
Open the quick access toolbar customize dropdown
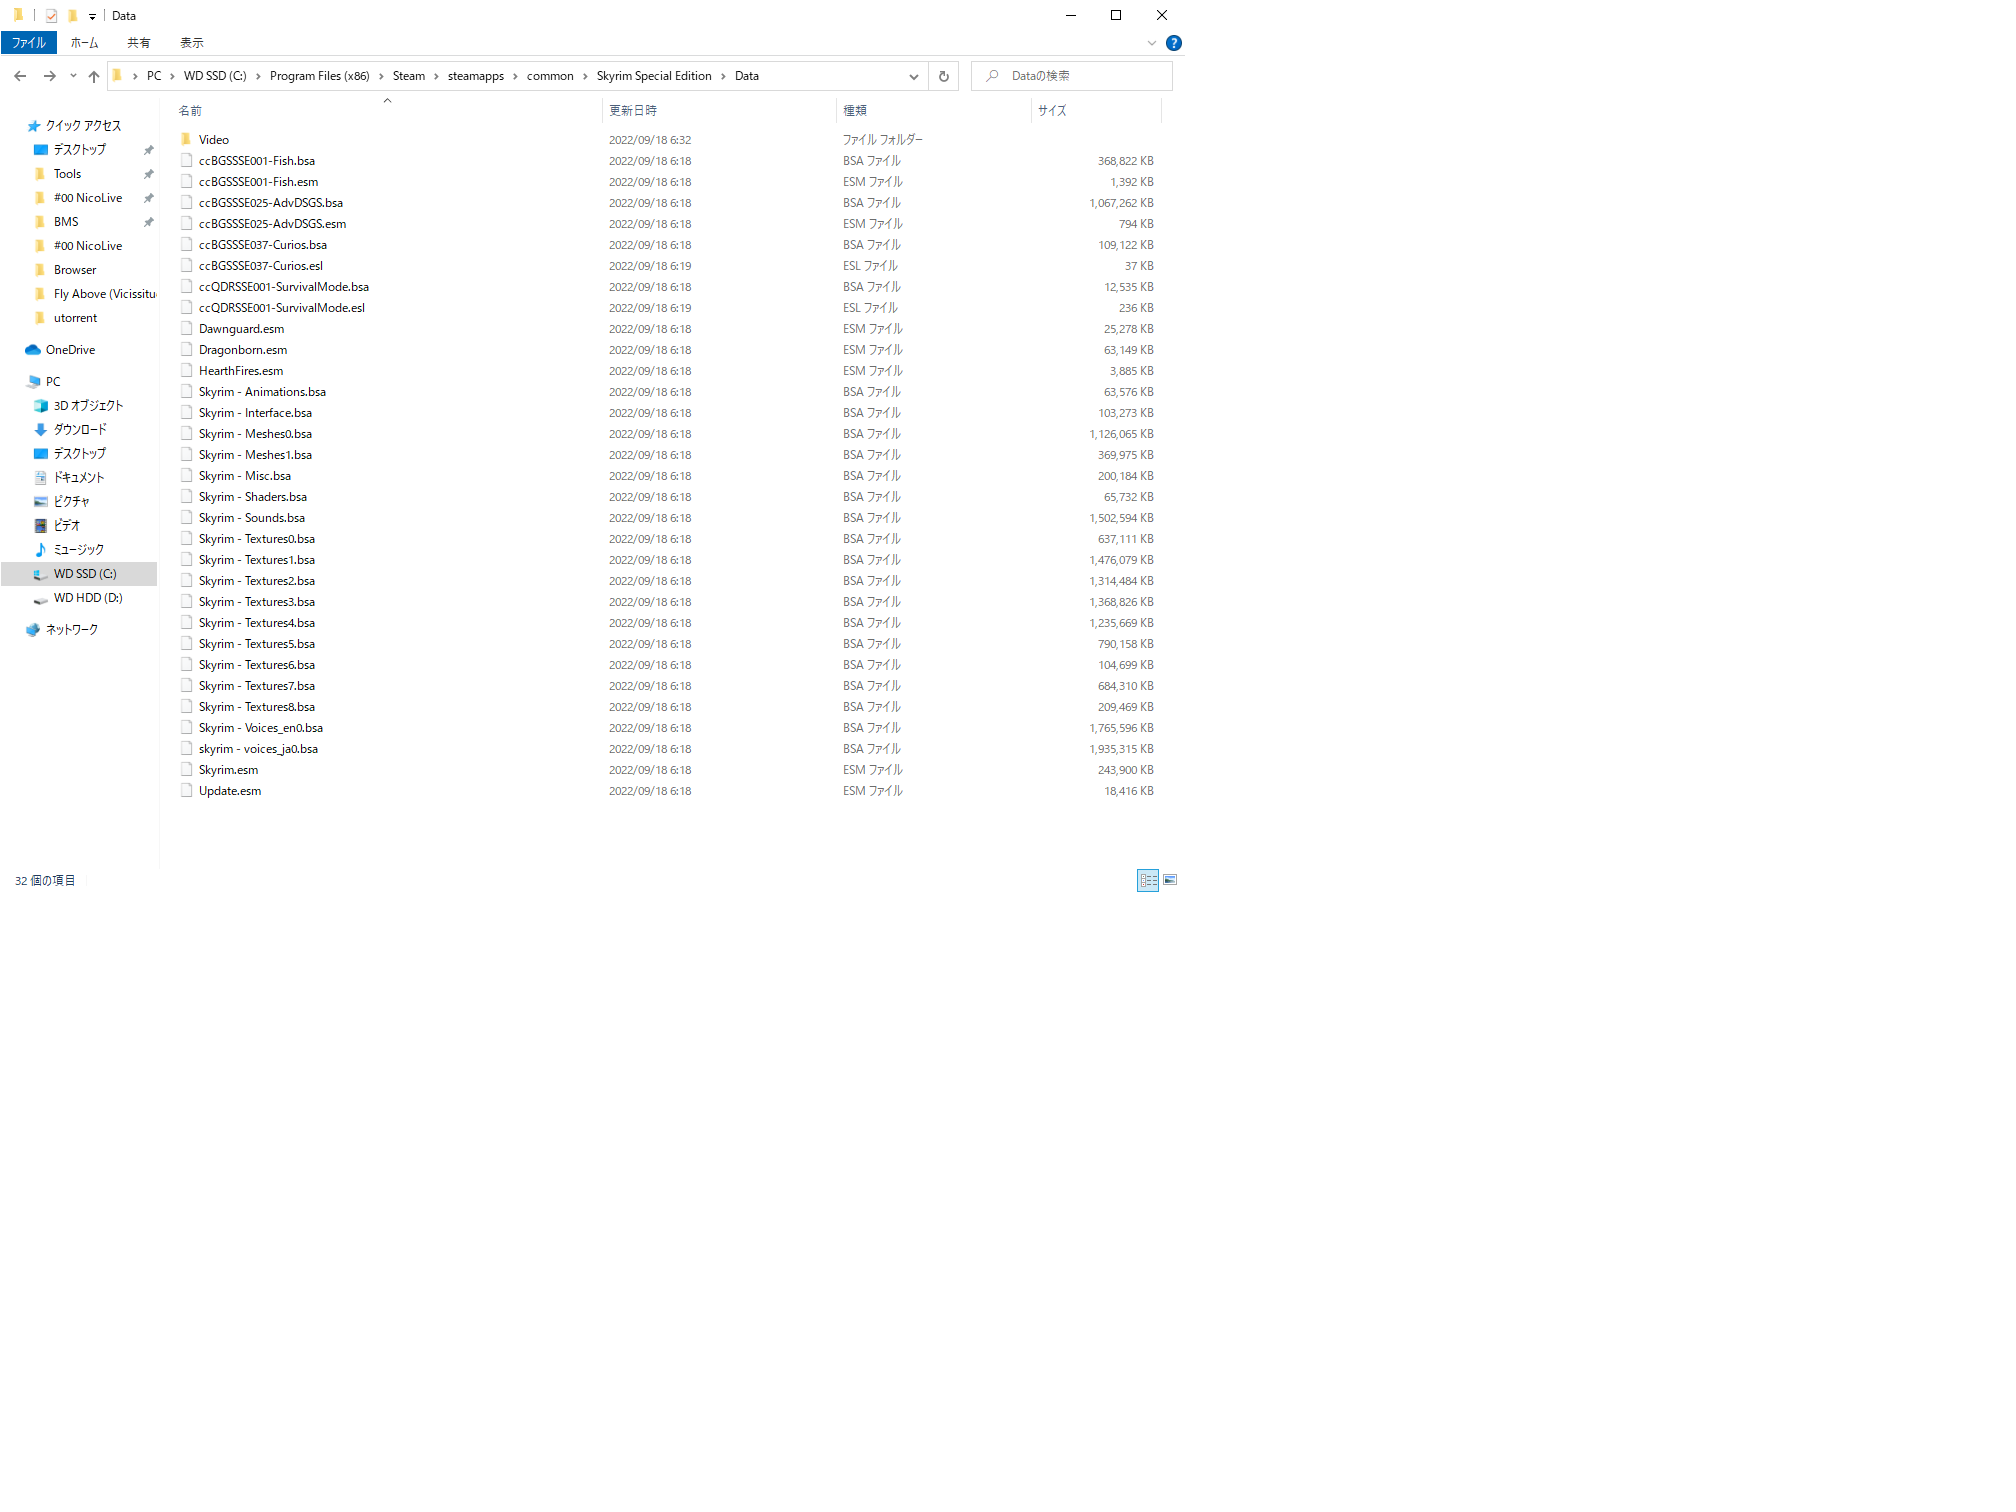coord(92,16)
